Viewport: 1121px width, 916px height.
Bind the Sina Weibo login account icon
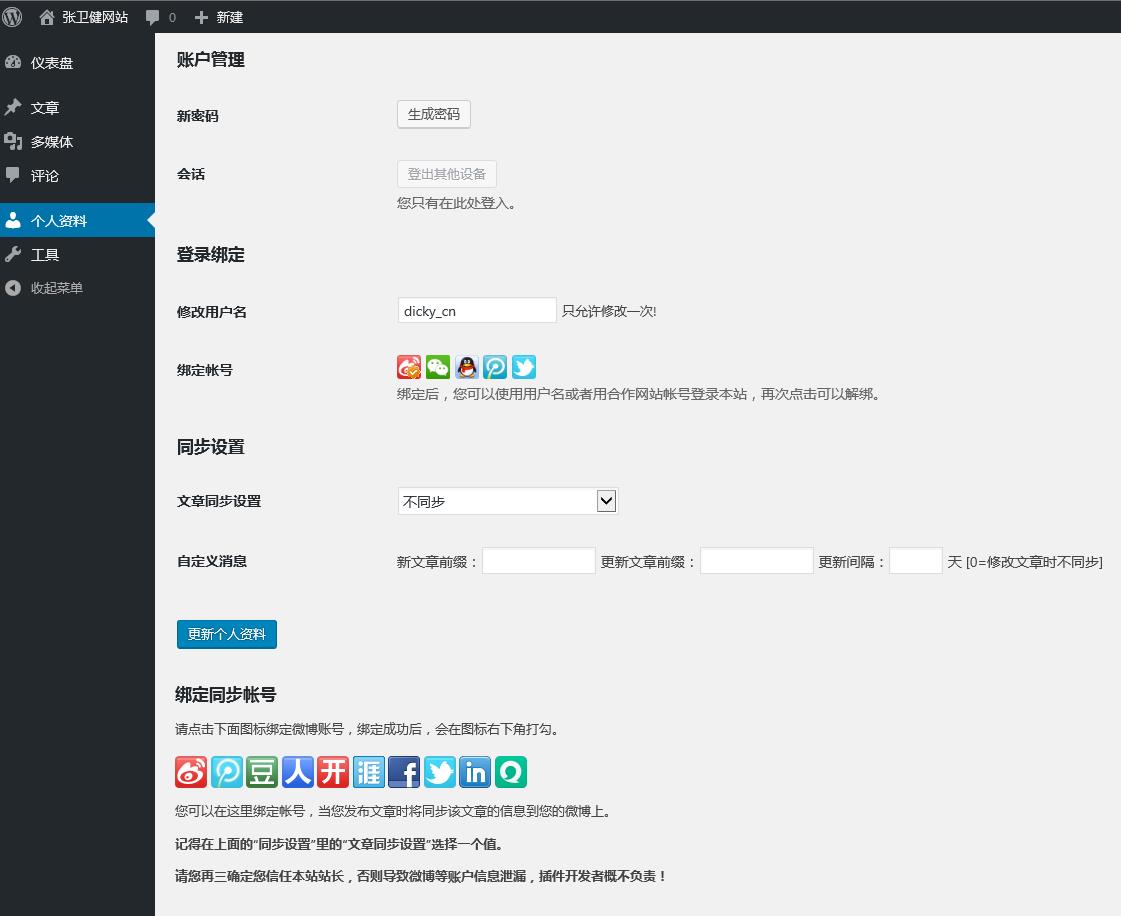[x=410, y=367]
